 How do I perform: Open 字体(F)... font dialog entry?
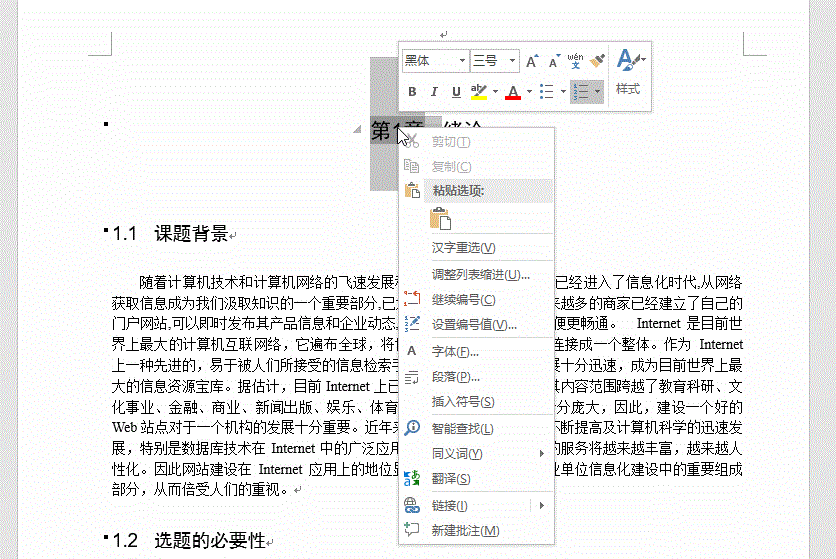coord(477,352)
